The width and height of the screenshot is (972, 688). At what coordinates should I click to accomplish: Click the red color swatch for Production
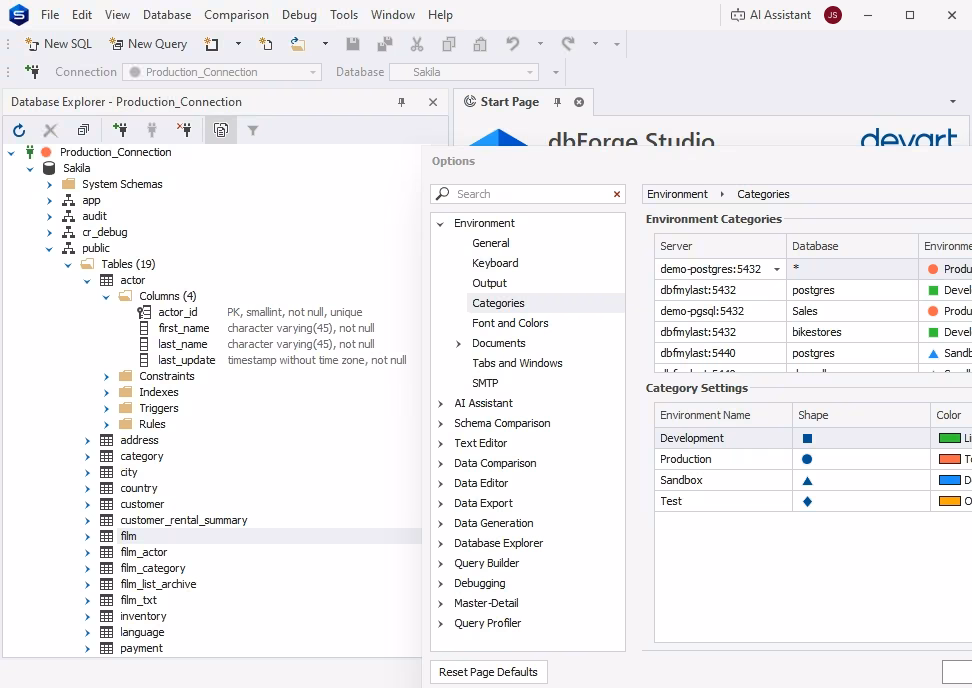click(950, 459)
